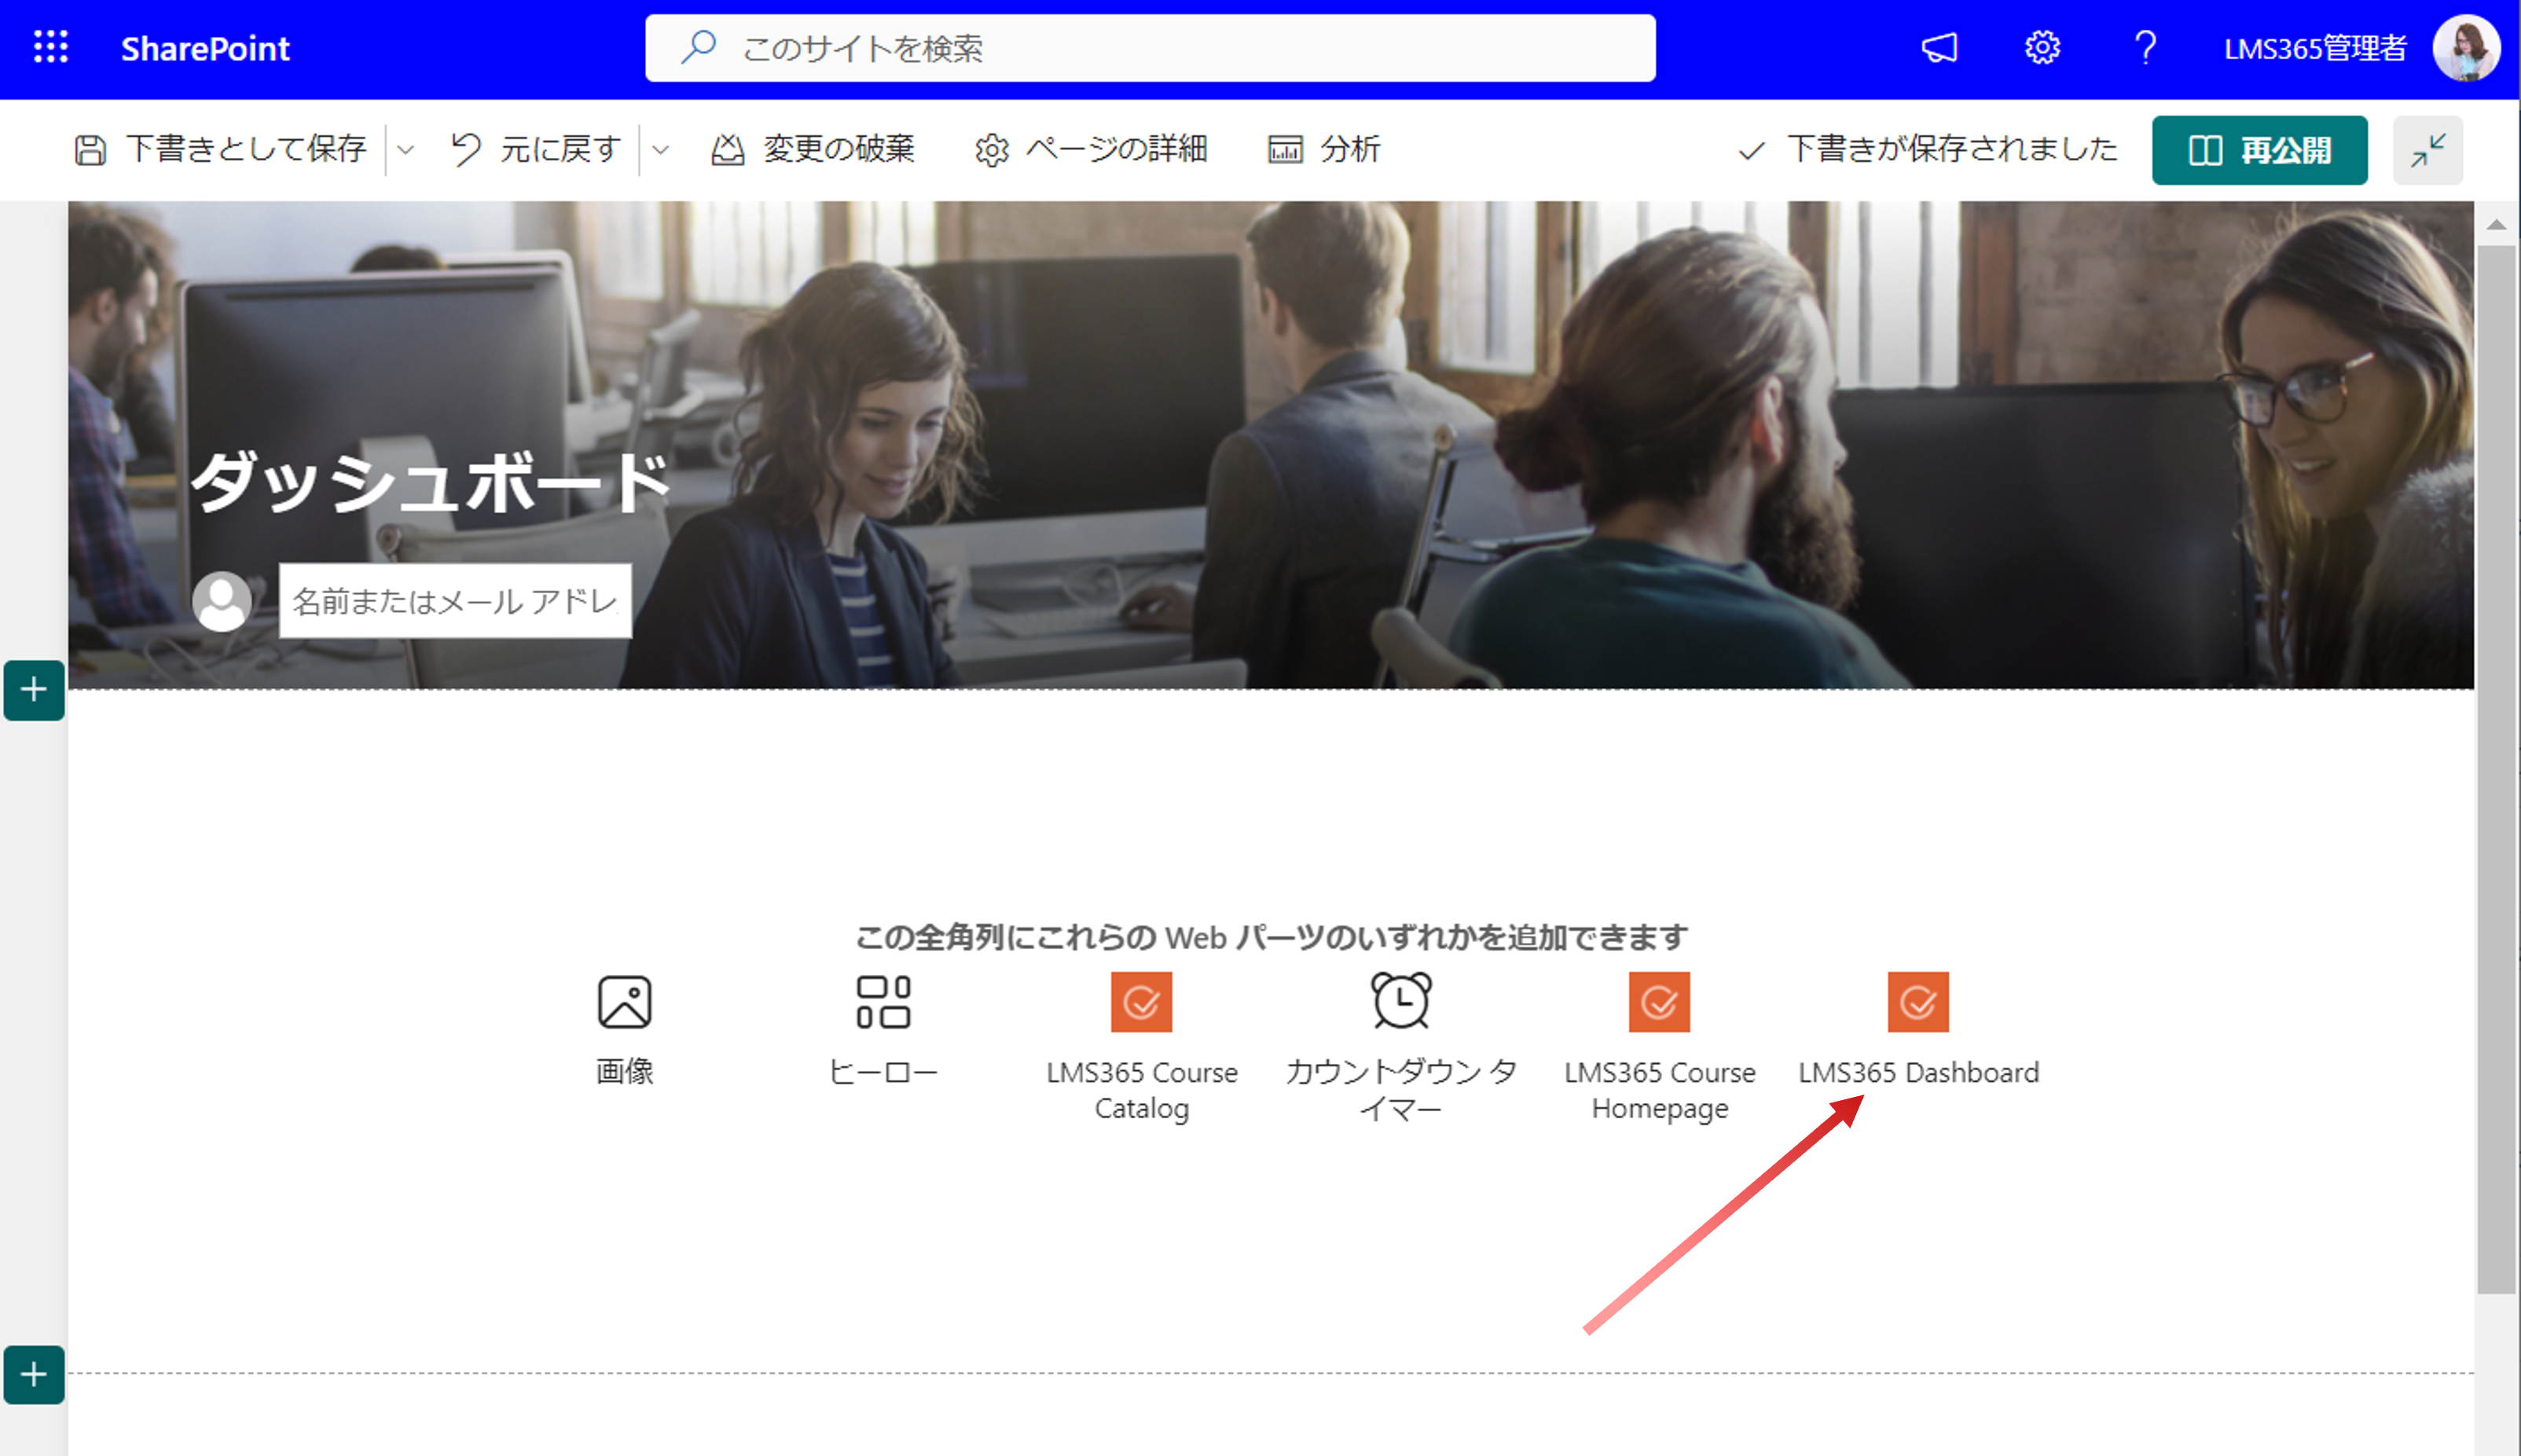The image size is (2521, 1456).
Task: Click 下書きとして保存 save as draft
Action: (220, 149)
